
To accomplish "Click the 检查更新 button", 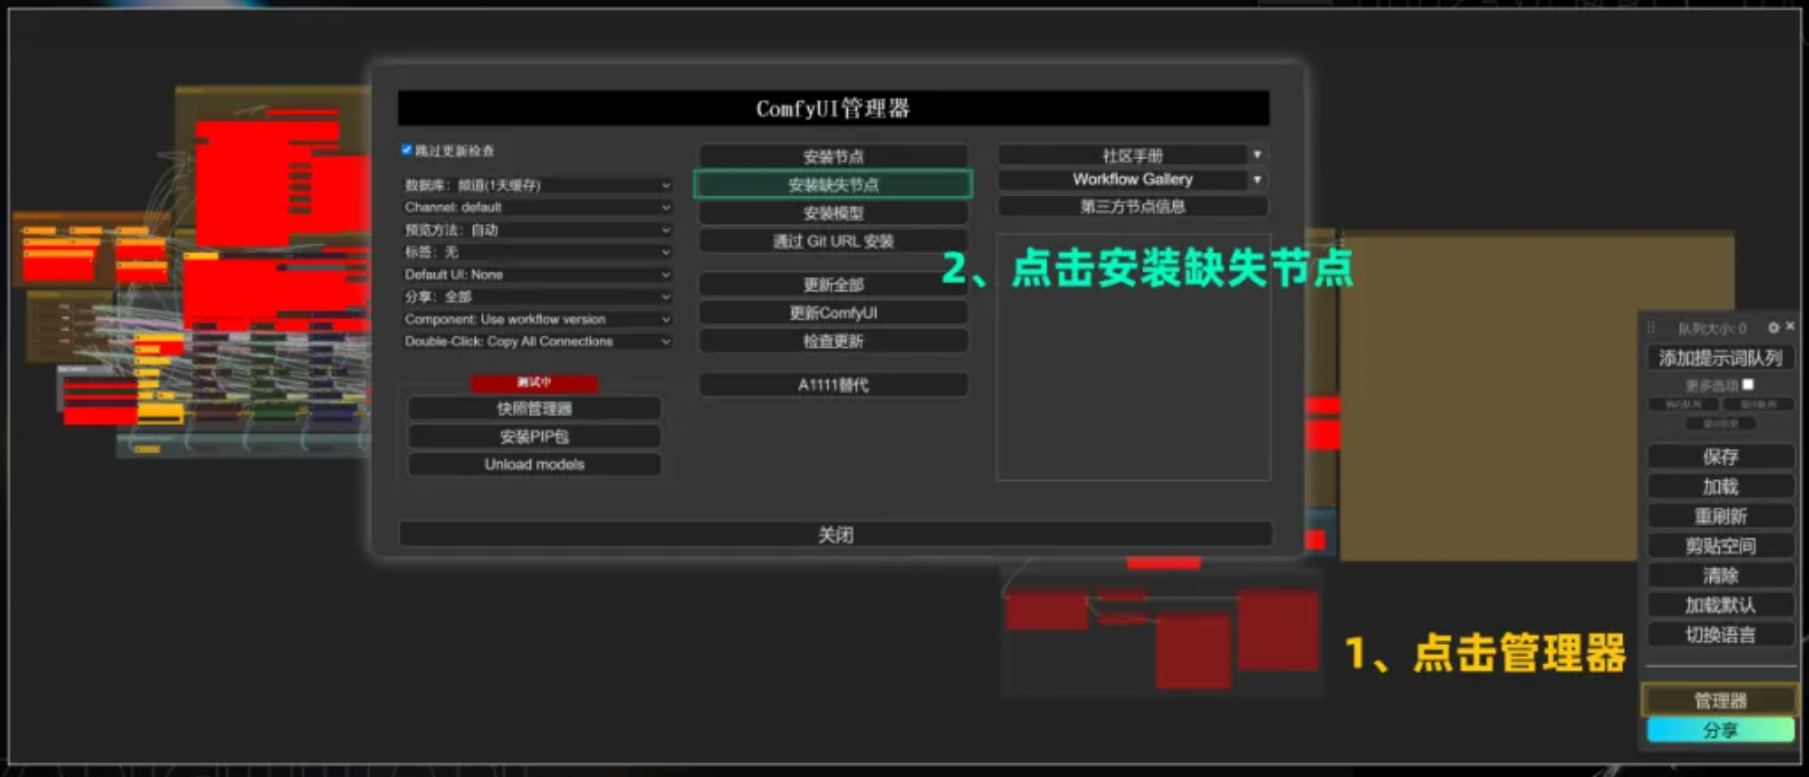I will [x=833, y=341].
